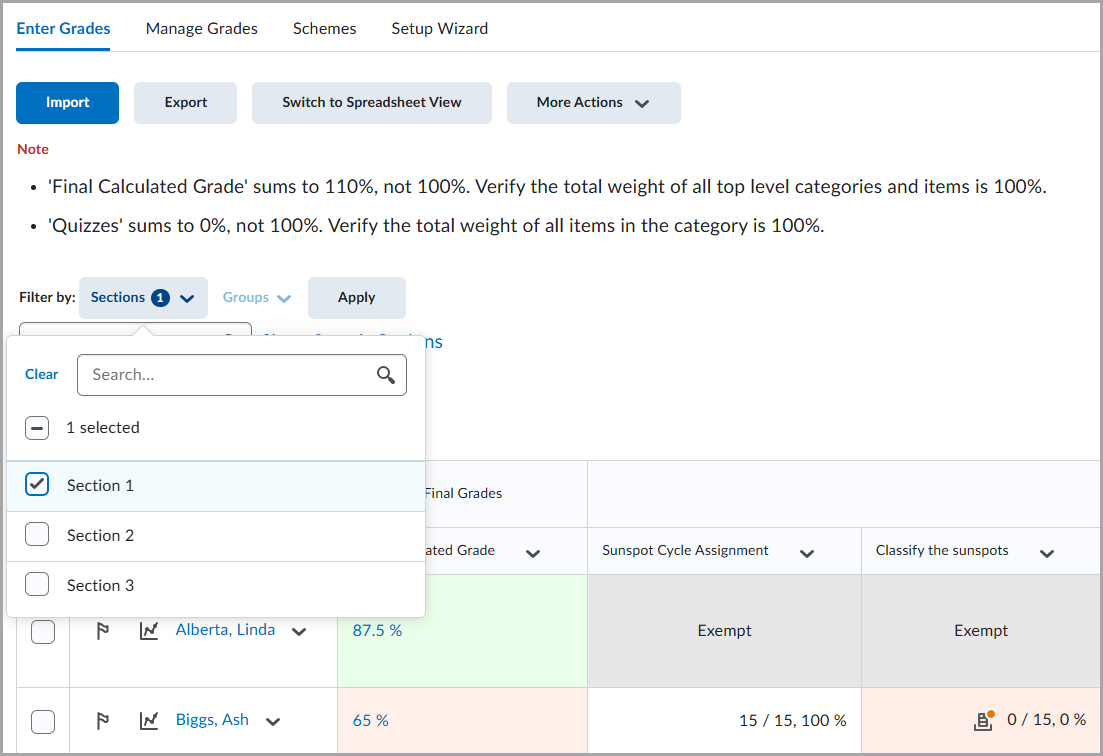This screenshot has height=756, width=1103.
Task: Expand the Classify the sunspots column menu
Action: 1047,551
